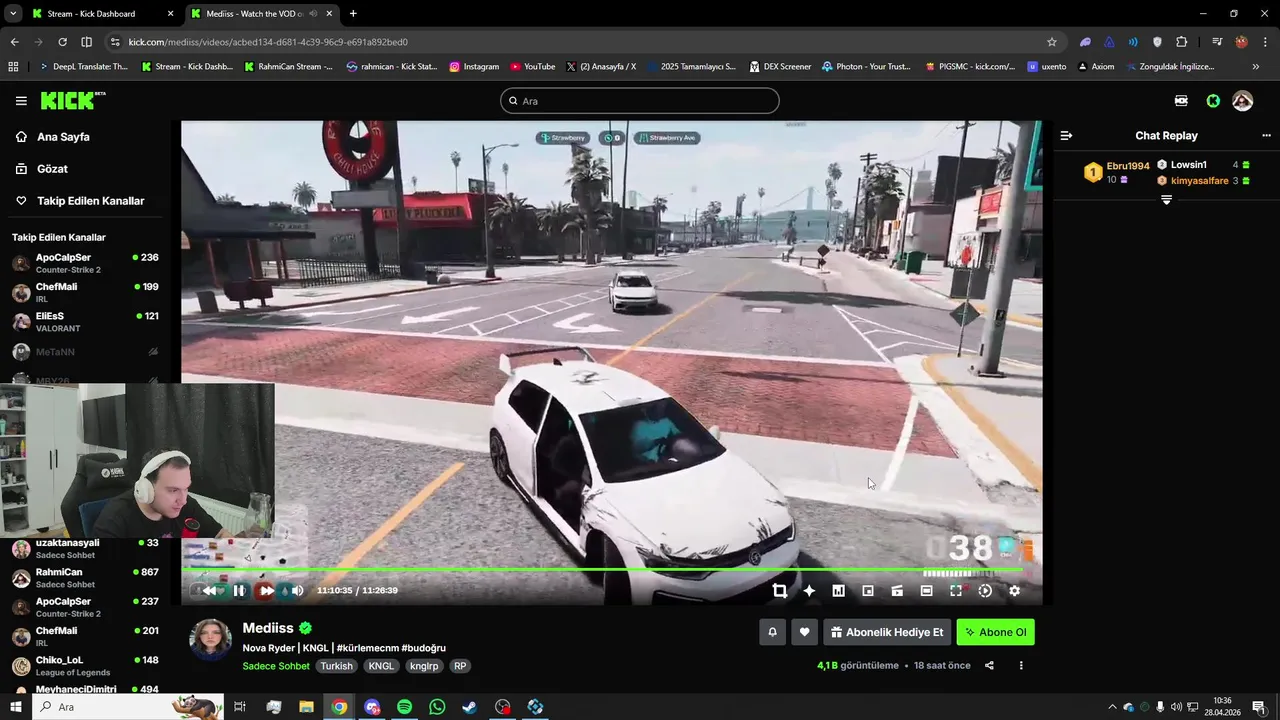Open uzaktanasyali channel in sidebar
The height and width of the screenshot is (720, 1280).
click(x=85, y=548)
